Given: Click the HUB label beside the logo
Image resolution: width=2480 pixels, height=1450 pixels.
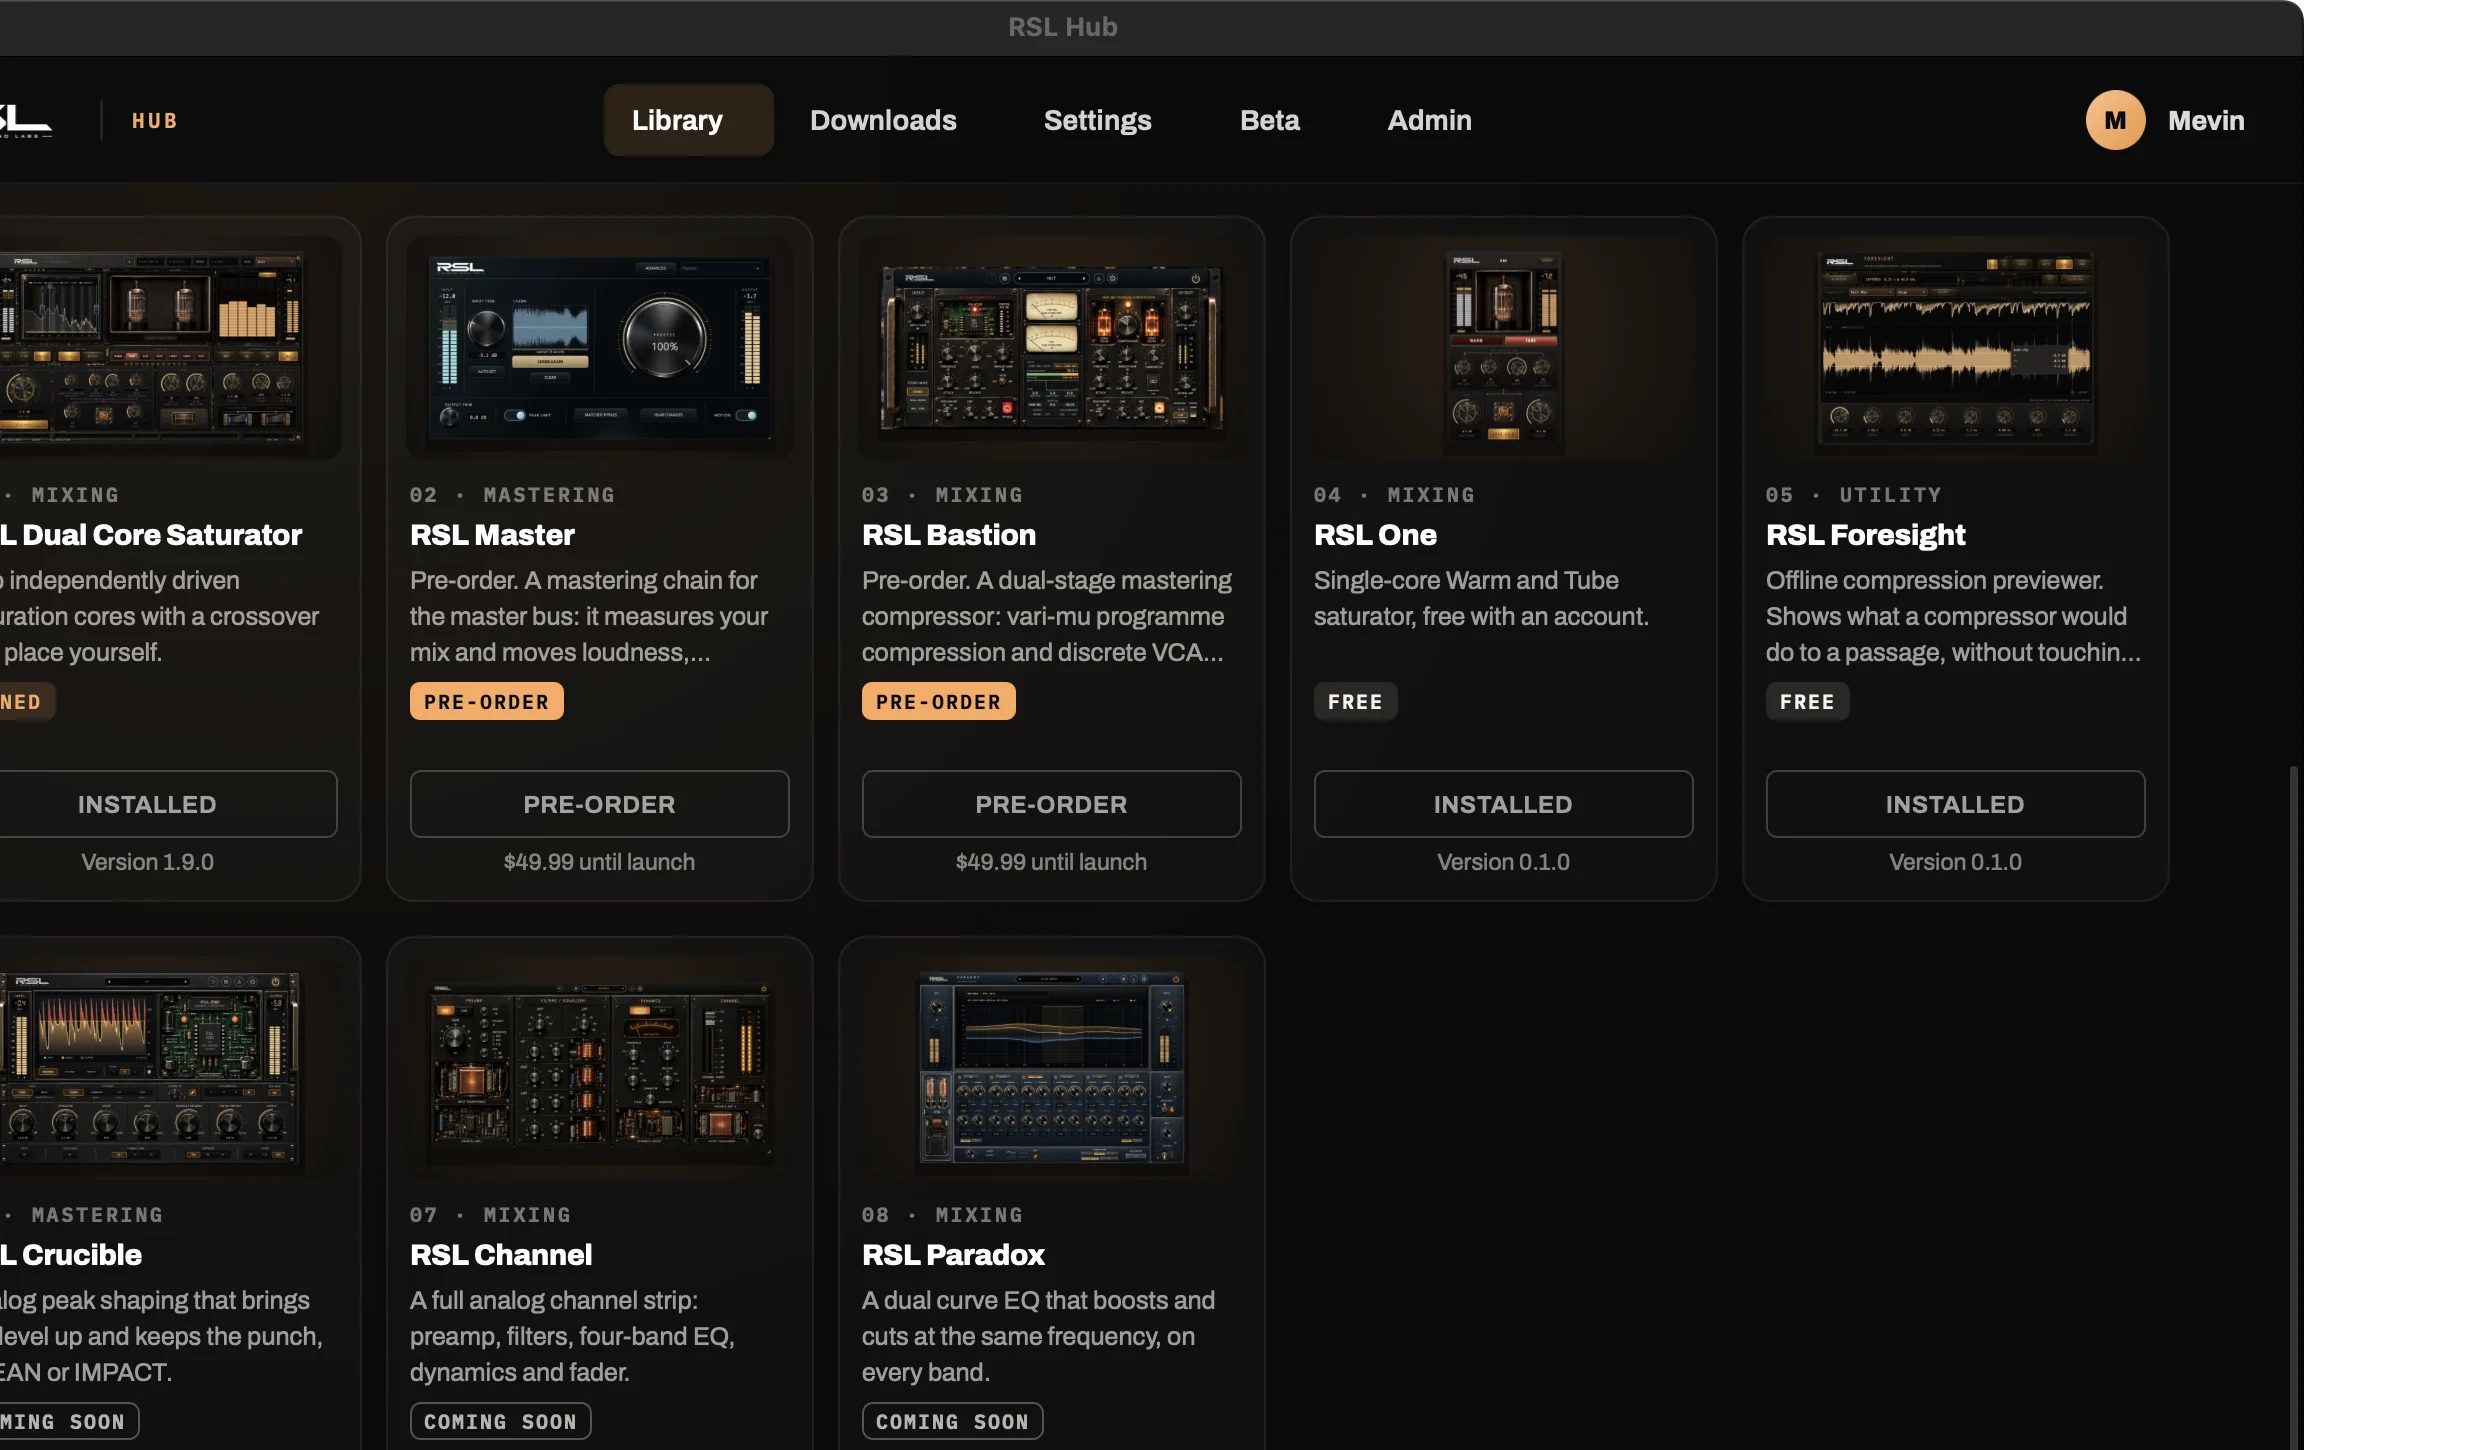Looking at the screenshot, I should [155, 121].
